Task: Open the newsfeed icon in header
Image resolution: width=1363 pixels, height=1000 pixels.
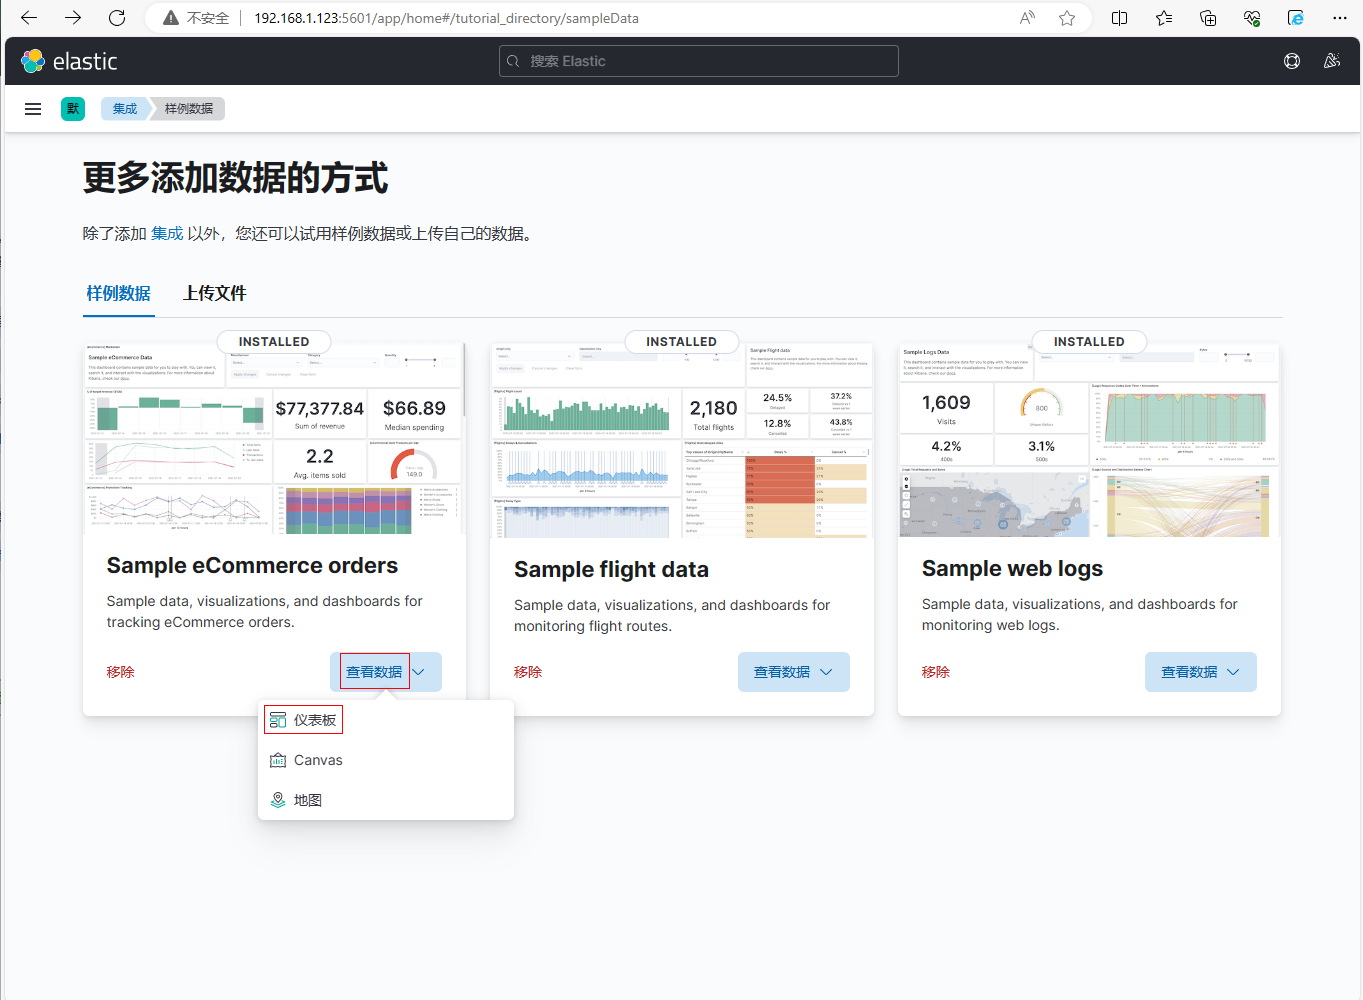Action: click(1331, 61)
